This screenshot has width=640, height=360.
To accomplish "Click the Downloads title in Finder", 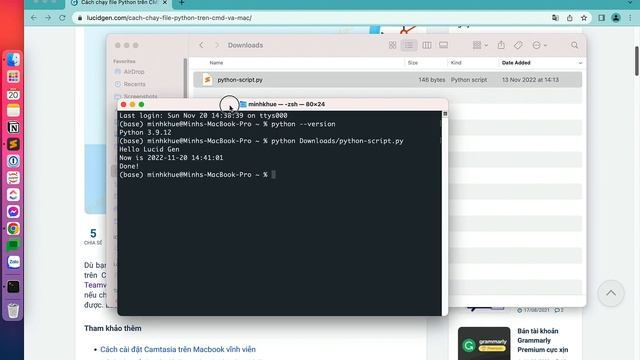I will coord(245,45).
